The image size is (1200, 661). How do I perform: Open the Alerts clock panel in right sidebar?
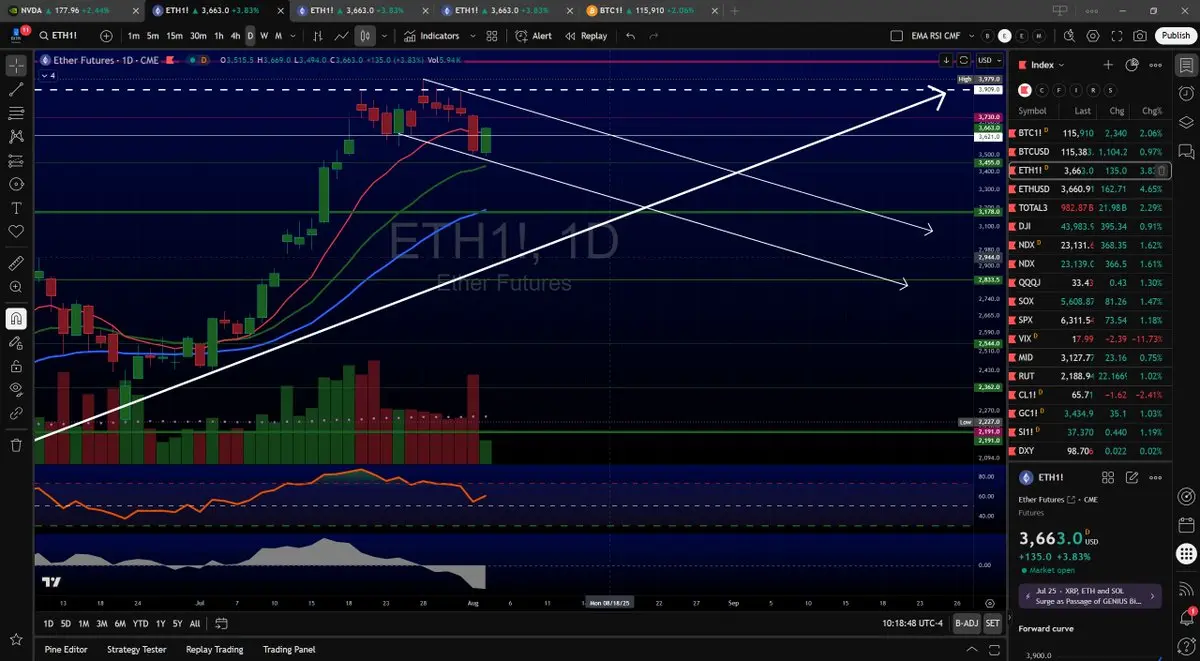click(x=1186, y=93)
